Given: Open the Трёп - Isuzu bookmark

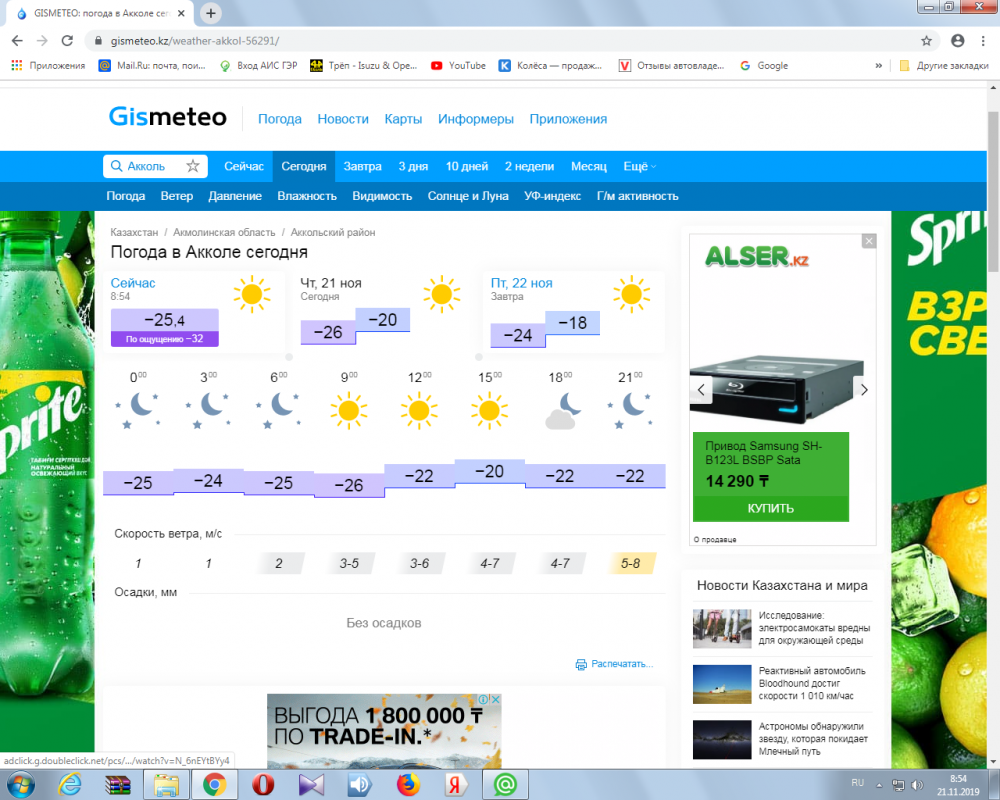Looking at the screenshot, I should 364,66.
